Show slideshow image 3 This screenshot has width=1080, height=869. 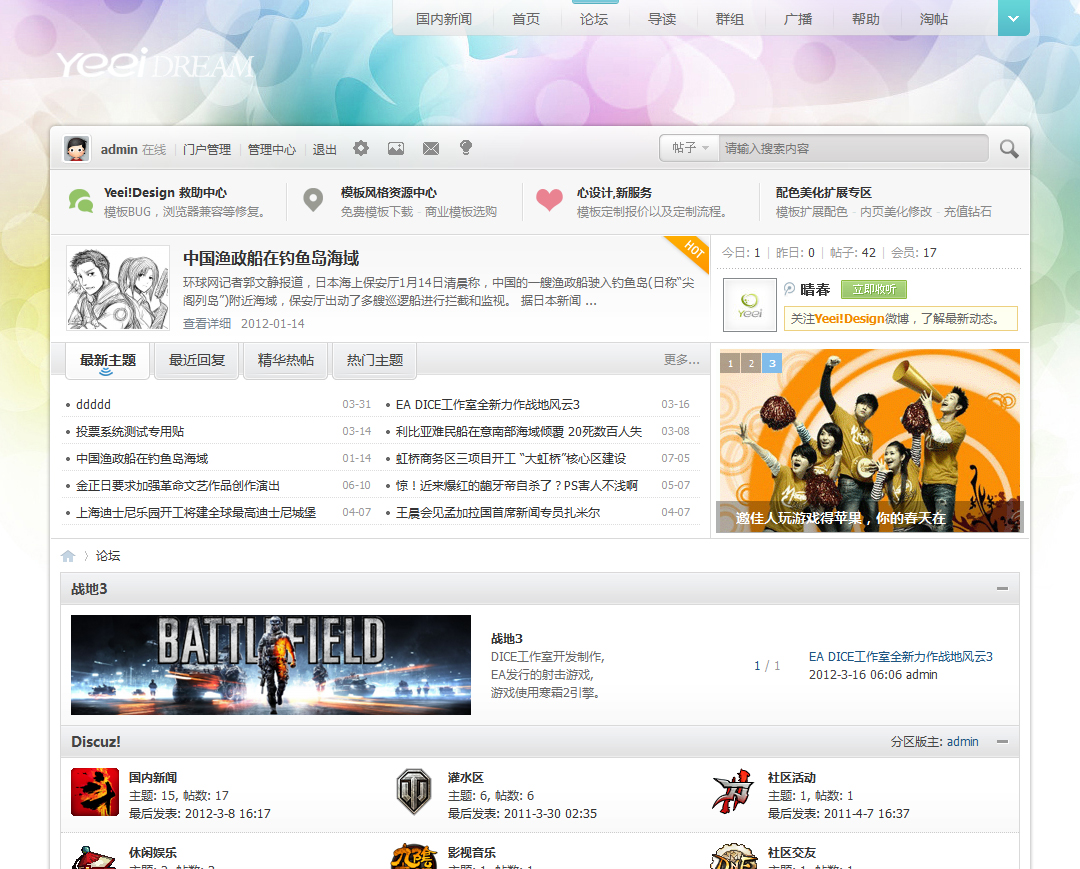point(772,363)
